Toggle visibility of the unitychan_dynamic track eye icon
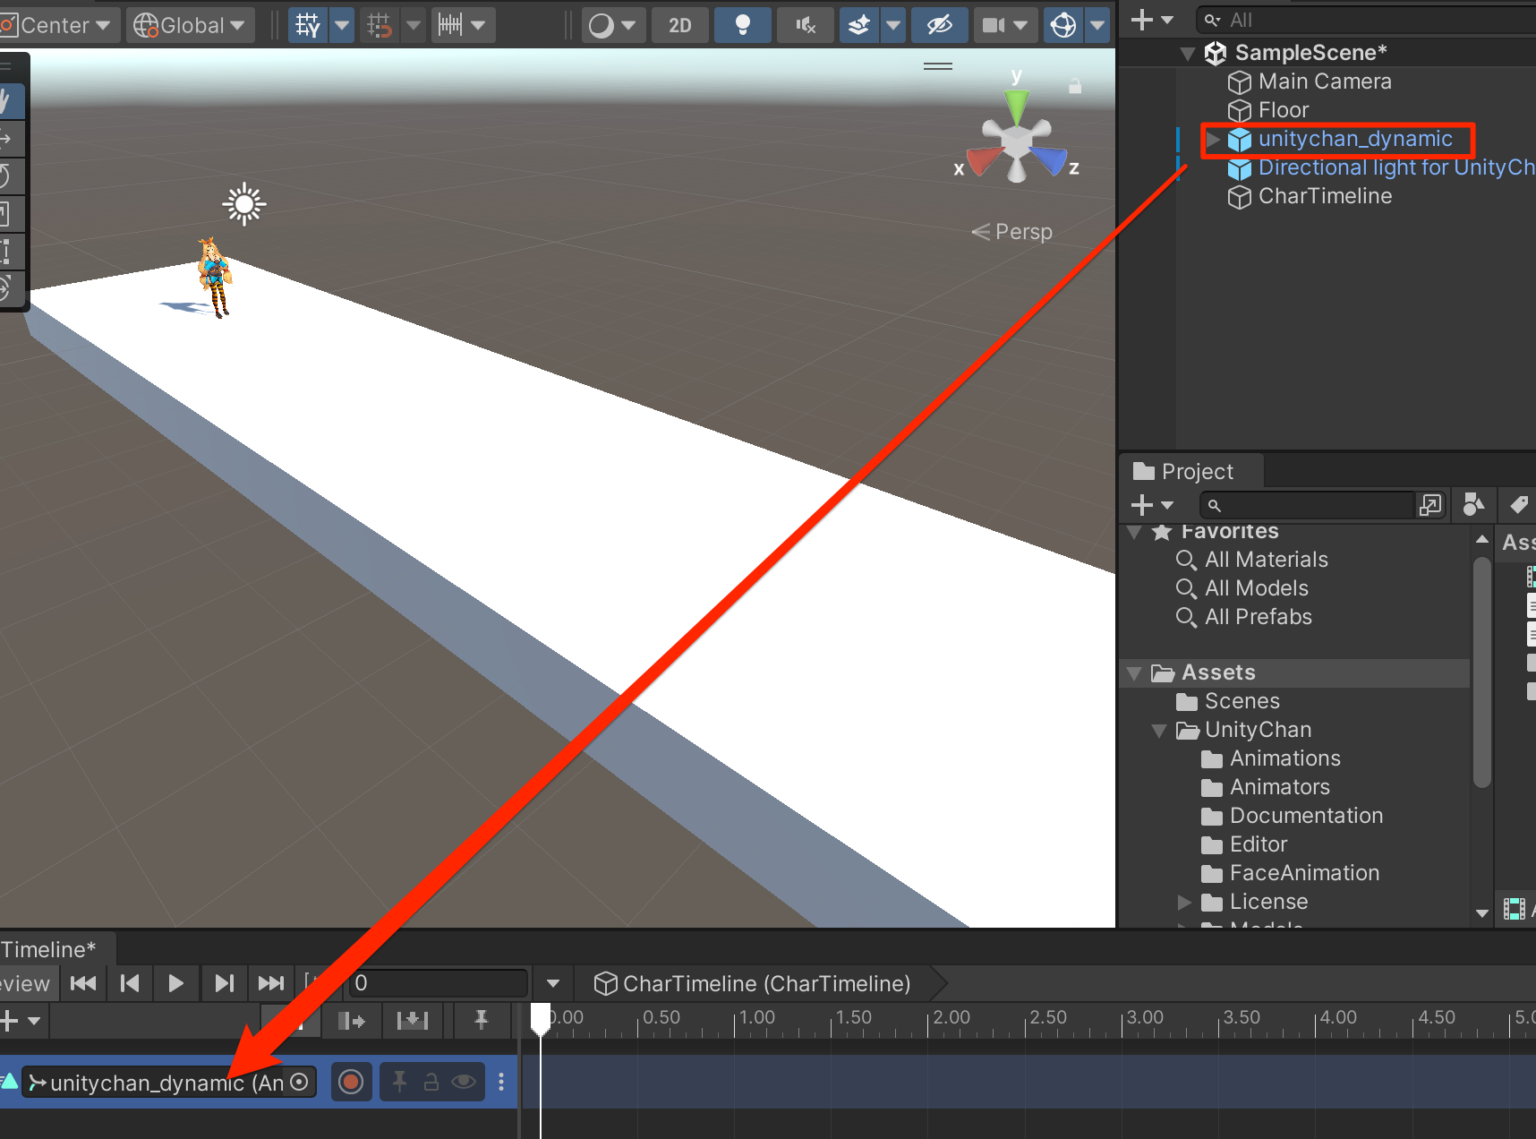This screenshot has height=1139, width=1536. [463, 1081]
